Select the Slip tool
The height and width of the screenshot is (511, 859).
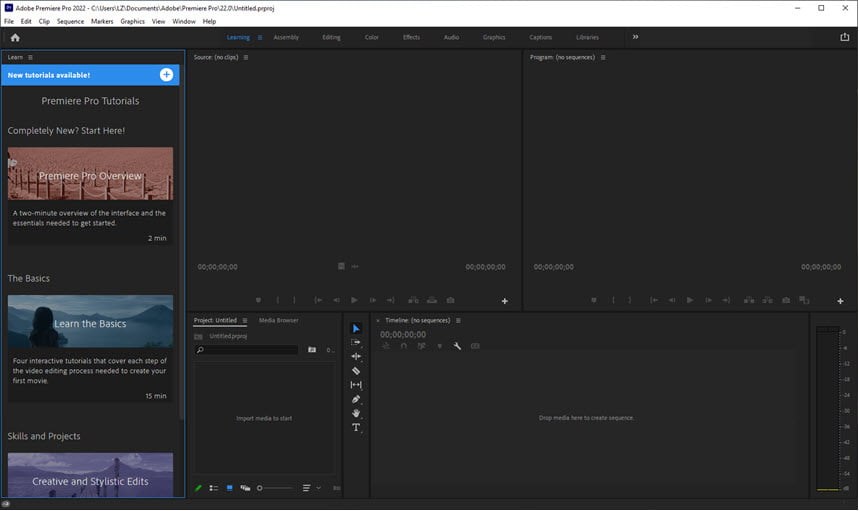[x=356, y=385]
